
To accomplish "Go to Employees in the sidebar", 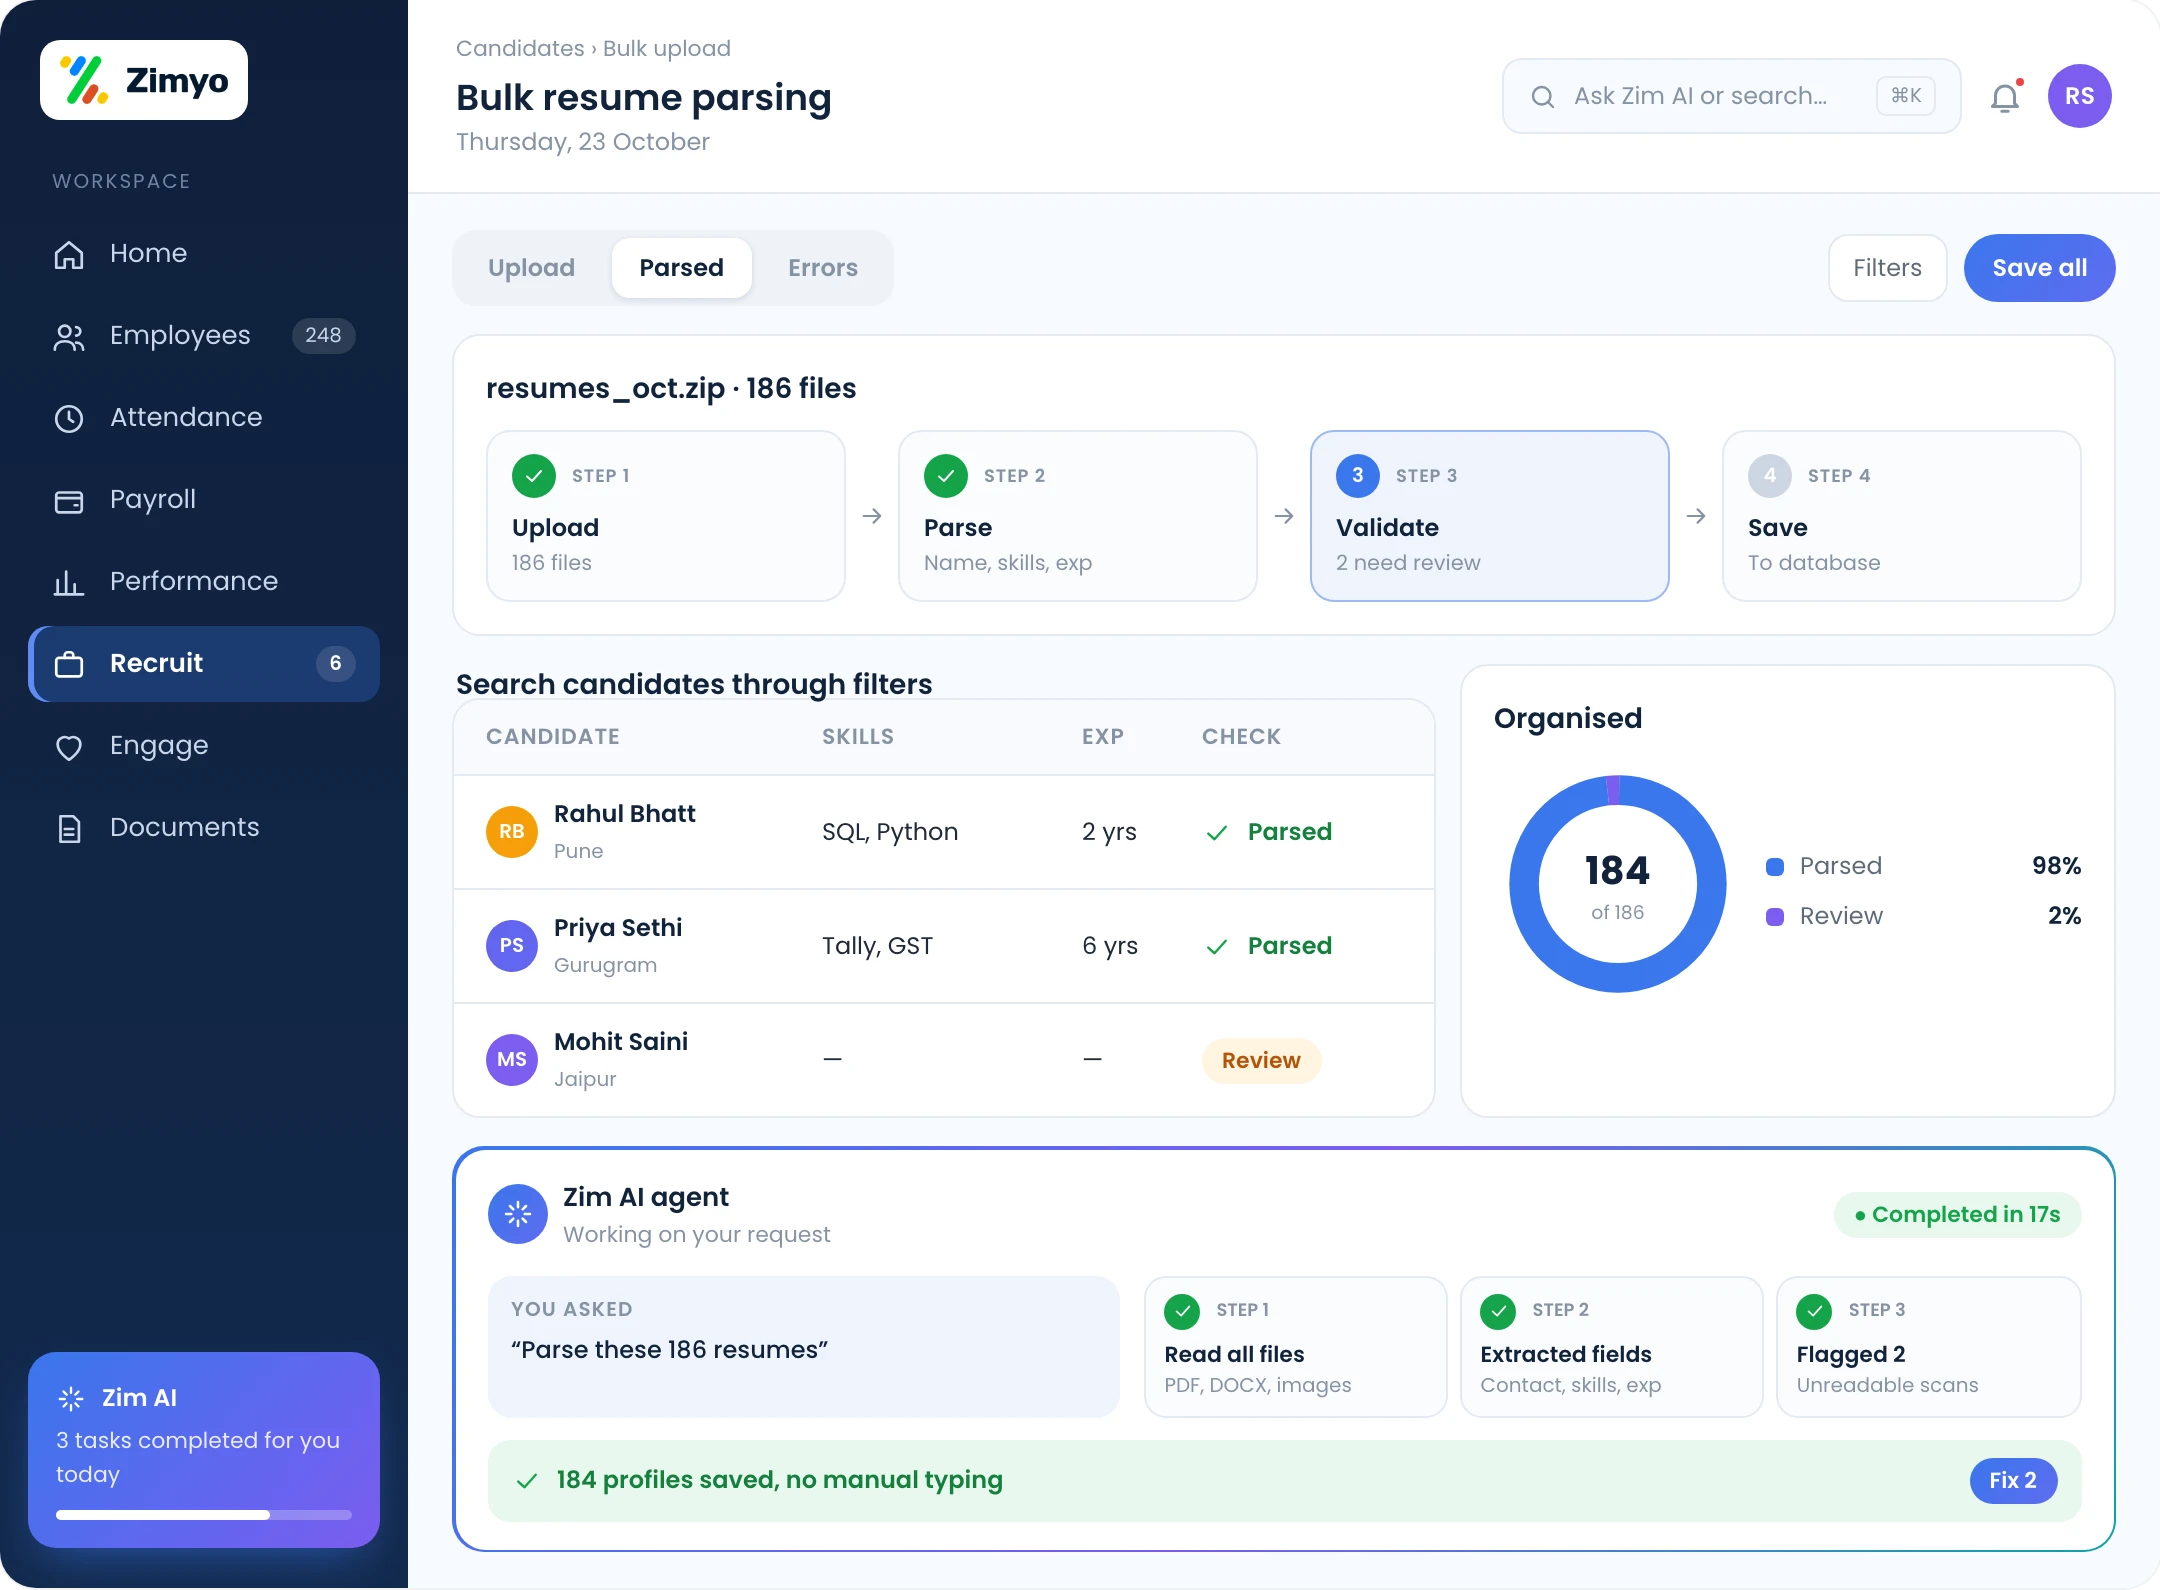I will pos(204,335).
